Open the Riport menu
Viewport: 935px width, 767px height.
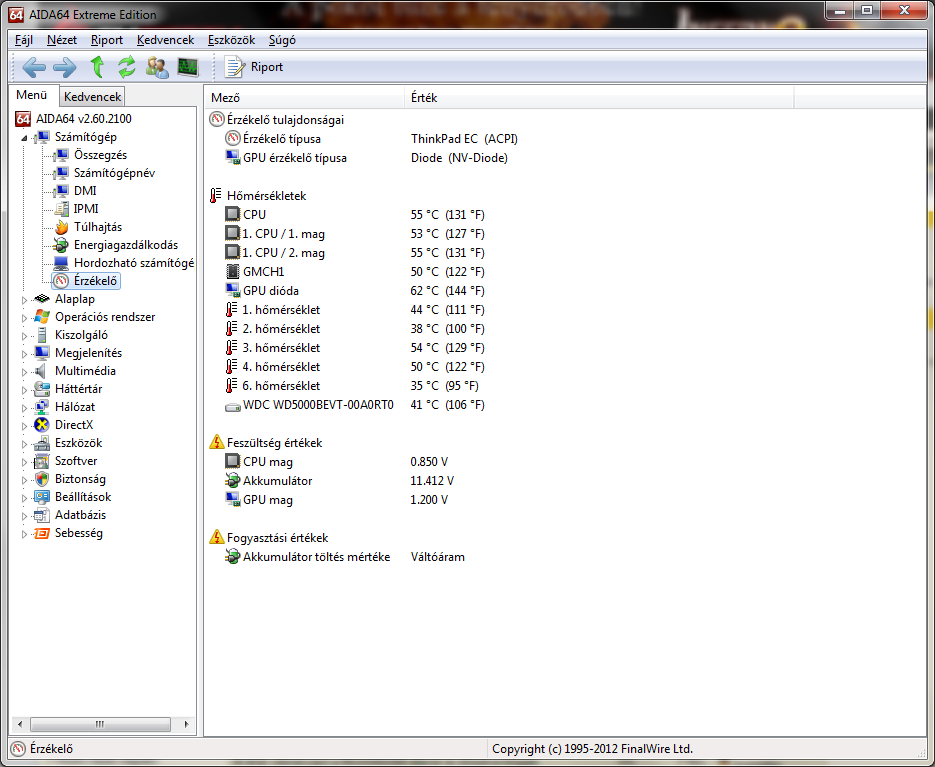click(107, 40)
